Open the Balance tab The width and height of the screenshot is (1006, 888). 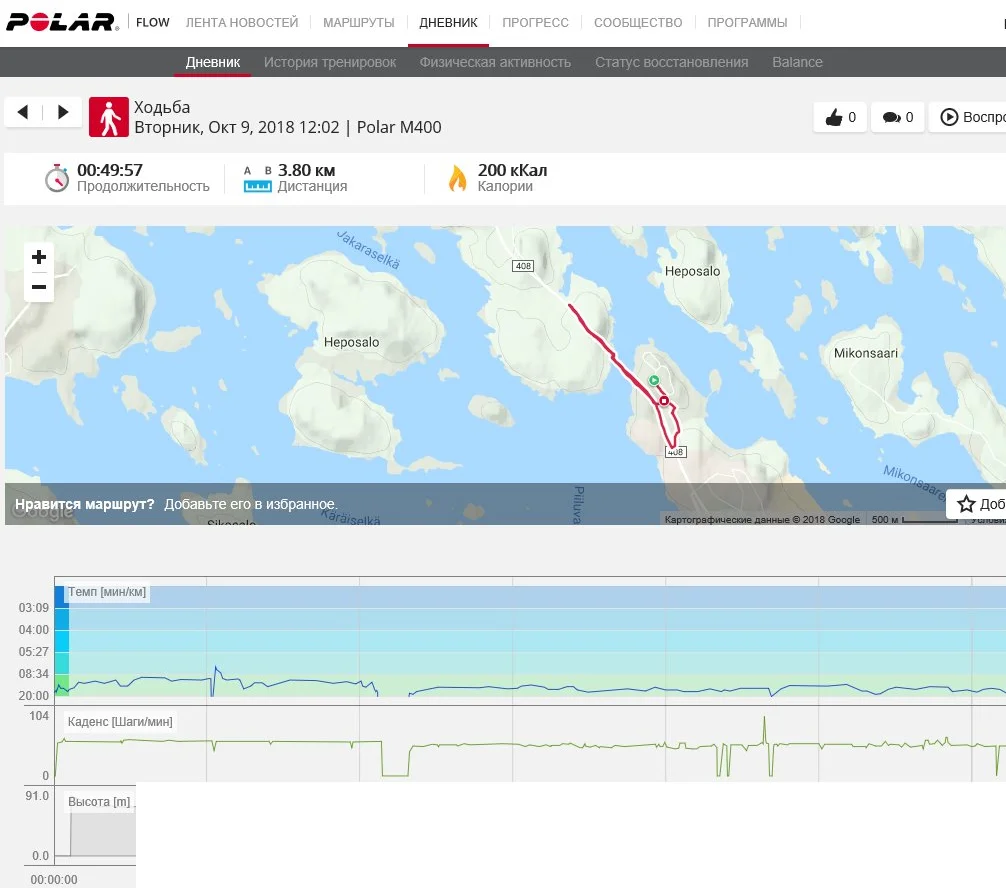pos(797,62)
